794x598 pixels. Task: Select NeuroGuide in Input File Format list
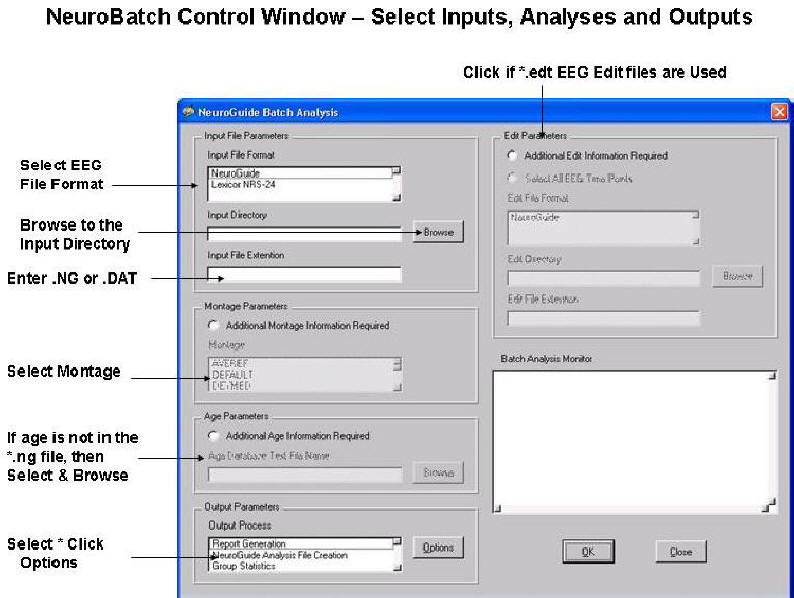tap(298, 173)
